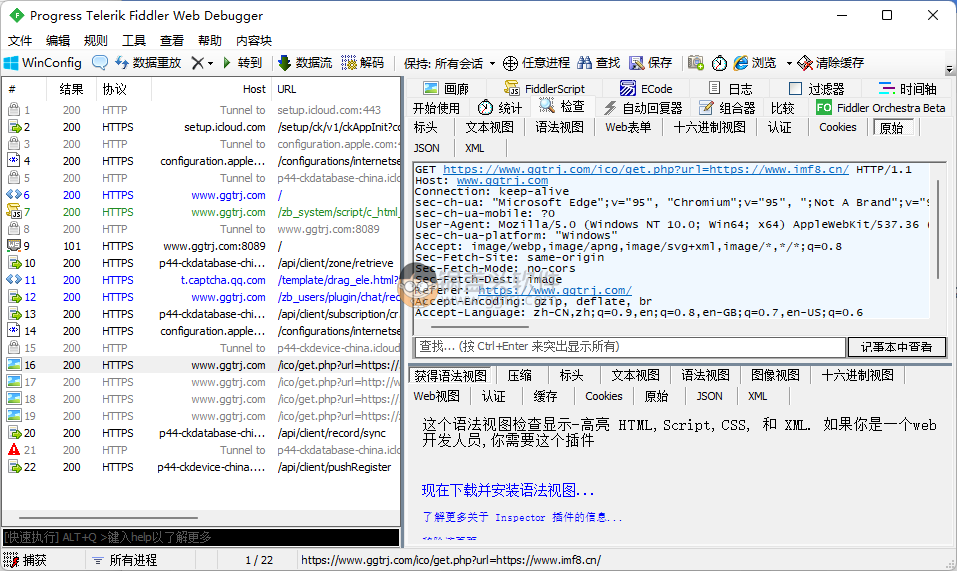Click the Referer https://www.ggtrj.com/ link
This screenshot has height=571, width=957.
click(x=554, y=290)
